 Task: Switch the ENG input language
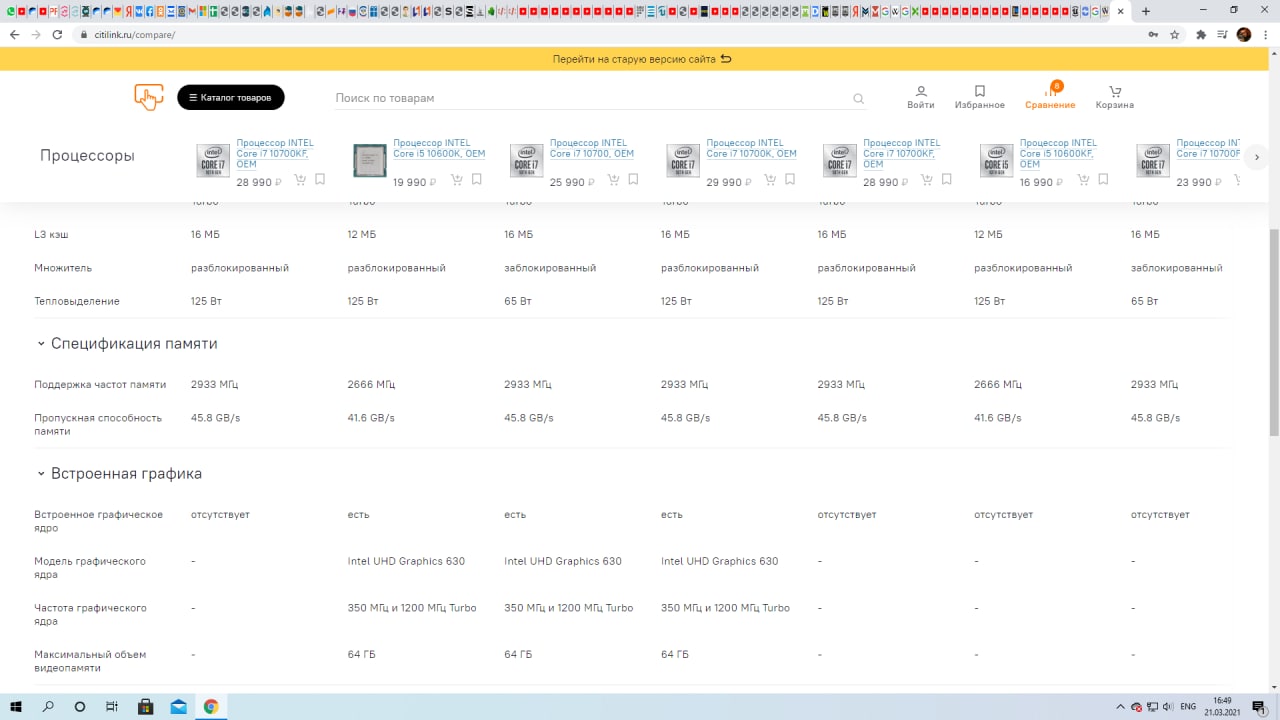(x=1188, y=707)
